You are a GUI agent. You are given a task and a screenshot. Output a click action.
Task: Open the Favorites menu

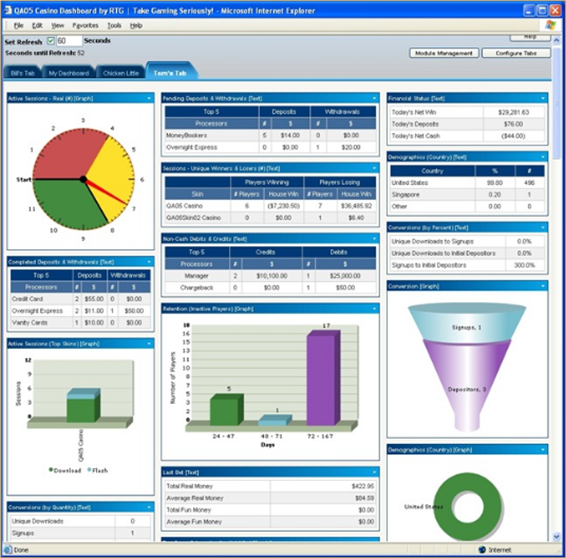(85, 26)
